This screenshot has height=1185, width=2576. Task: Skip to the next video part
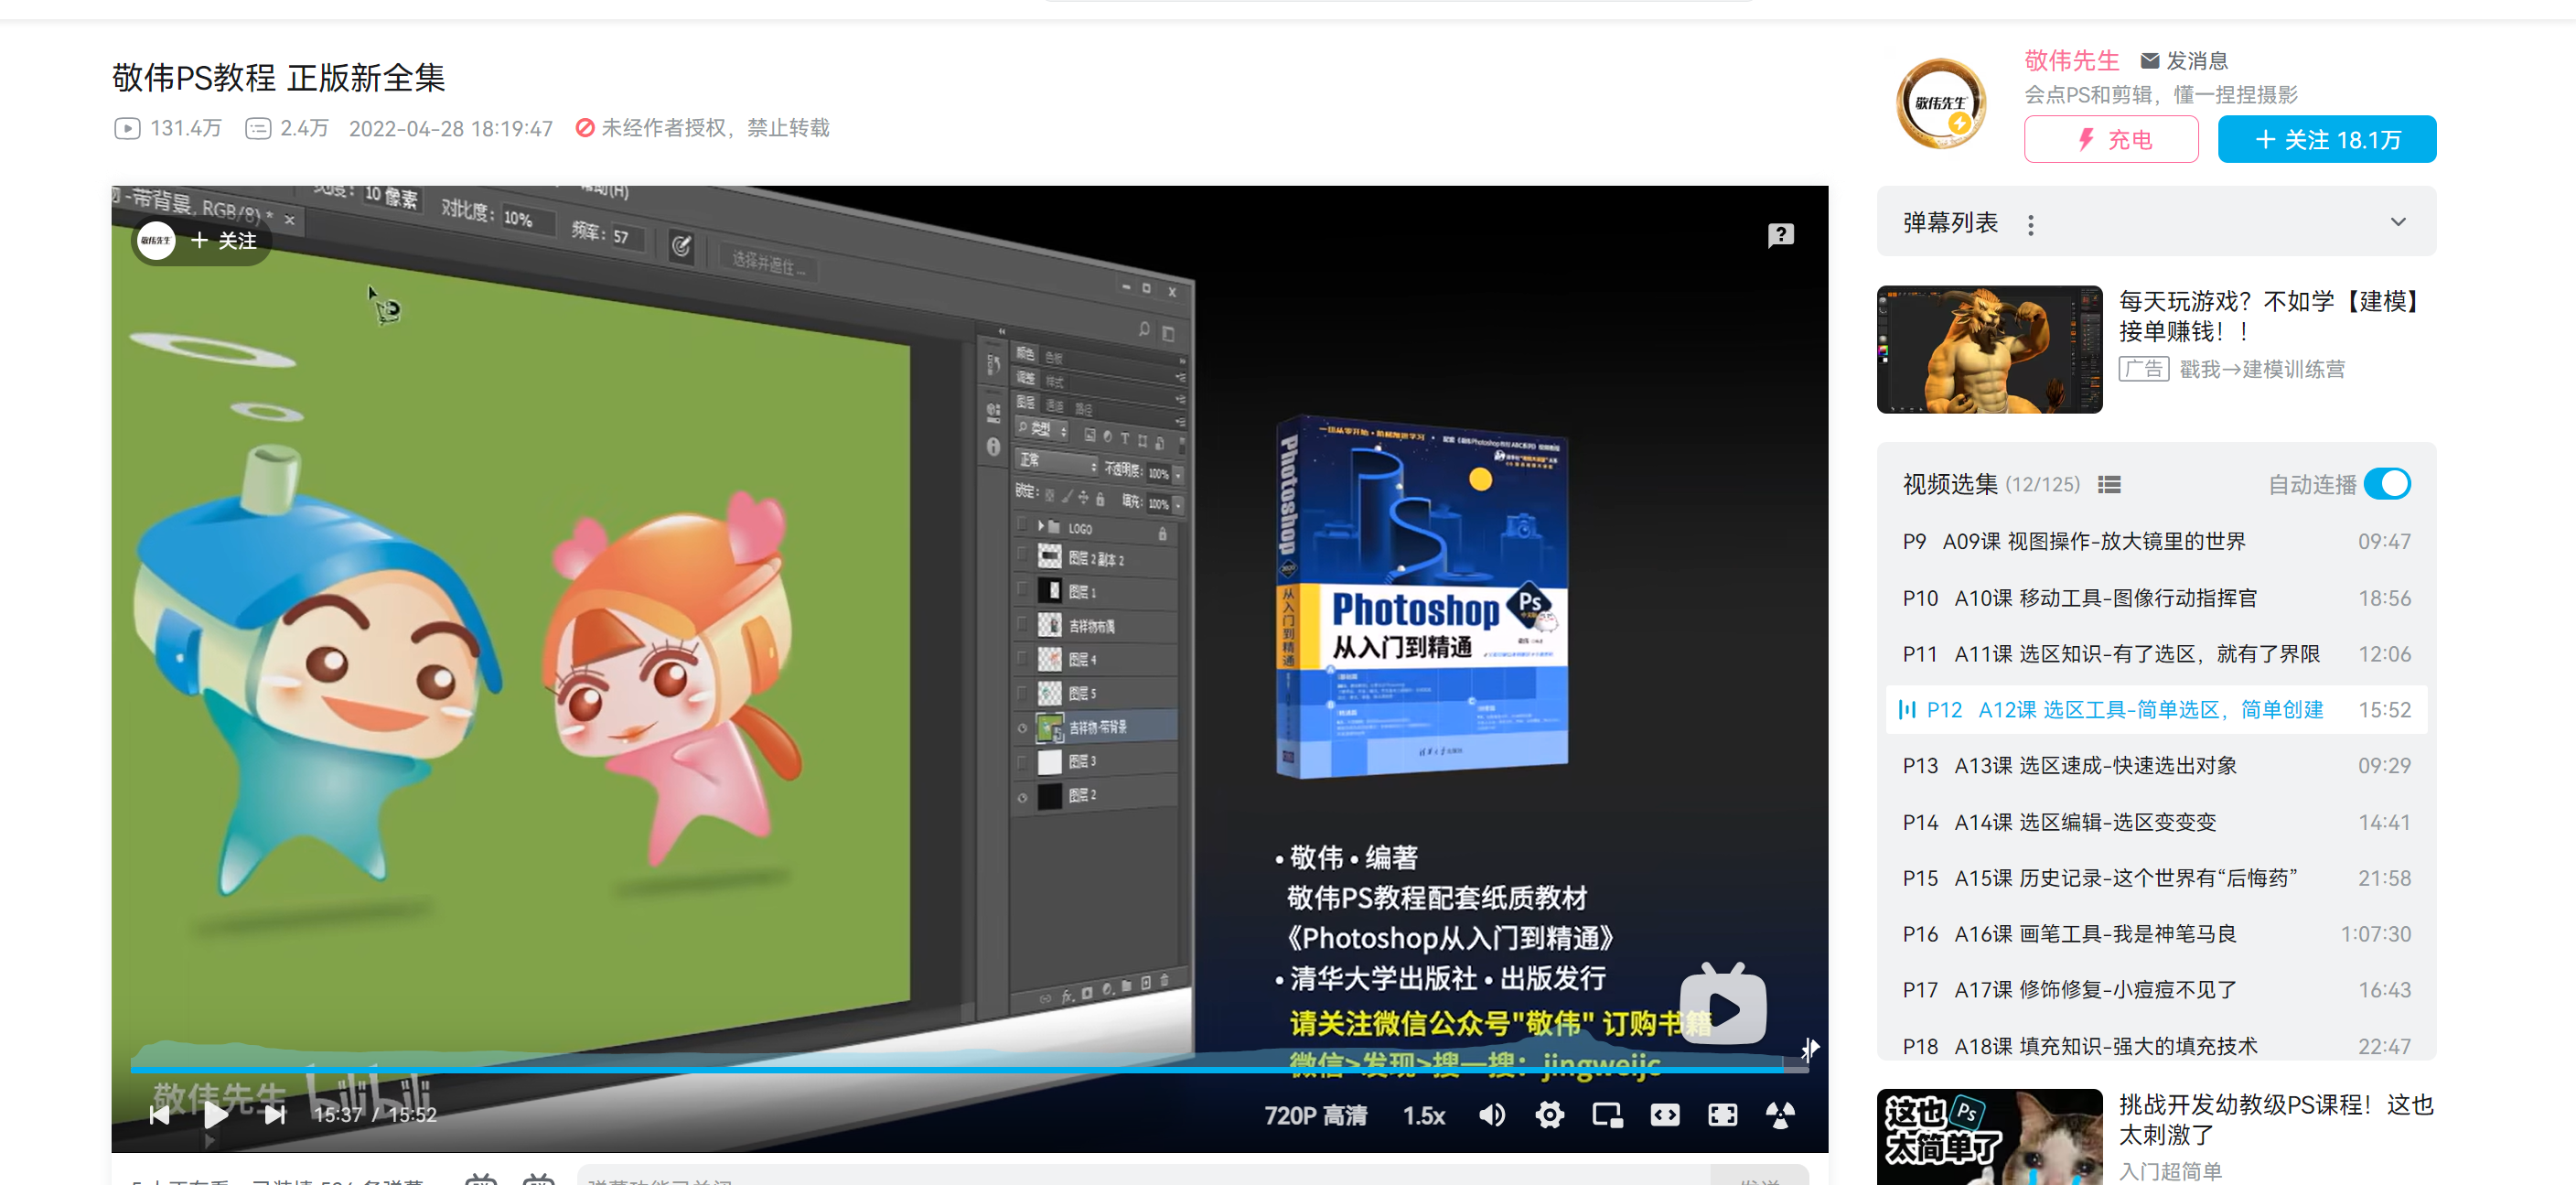pyautogui.click(x=275, y=1115)
